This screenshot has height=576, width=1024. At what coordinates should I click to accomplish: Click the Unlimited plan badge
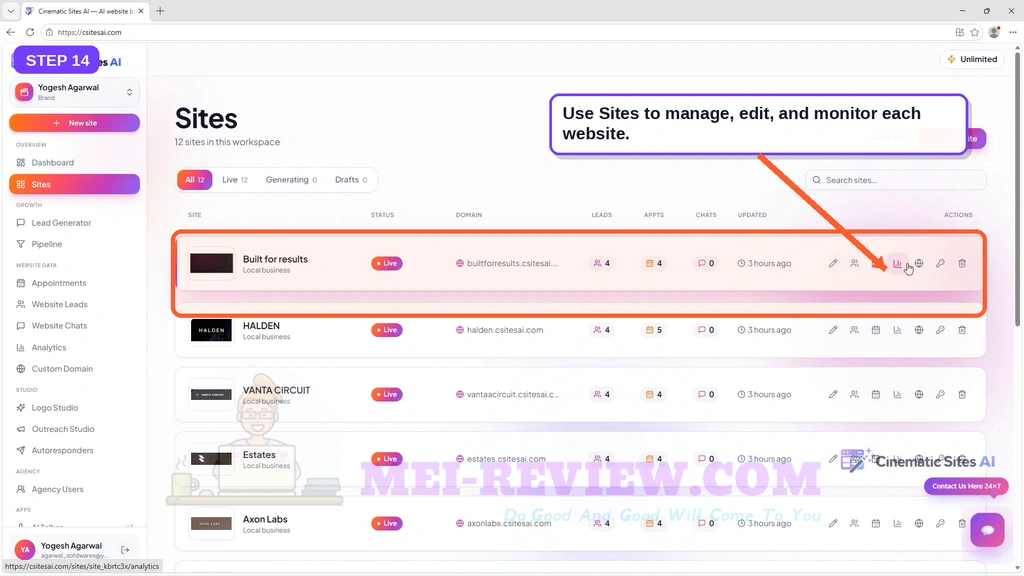[x=973, y=59]
